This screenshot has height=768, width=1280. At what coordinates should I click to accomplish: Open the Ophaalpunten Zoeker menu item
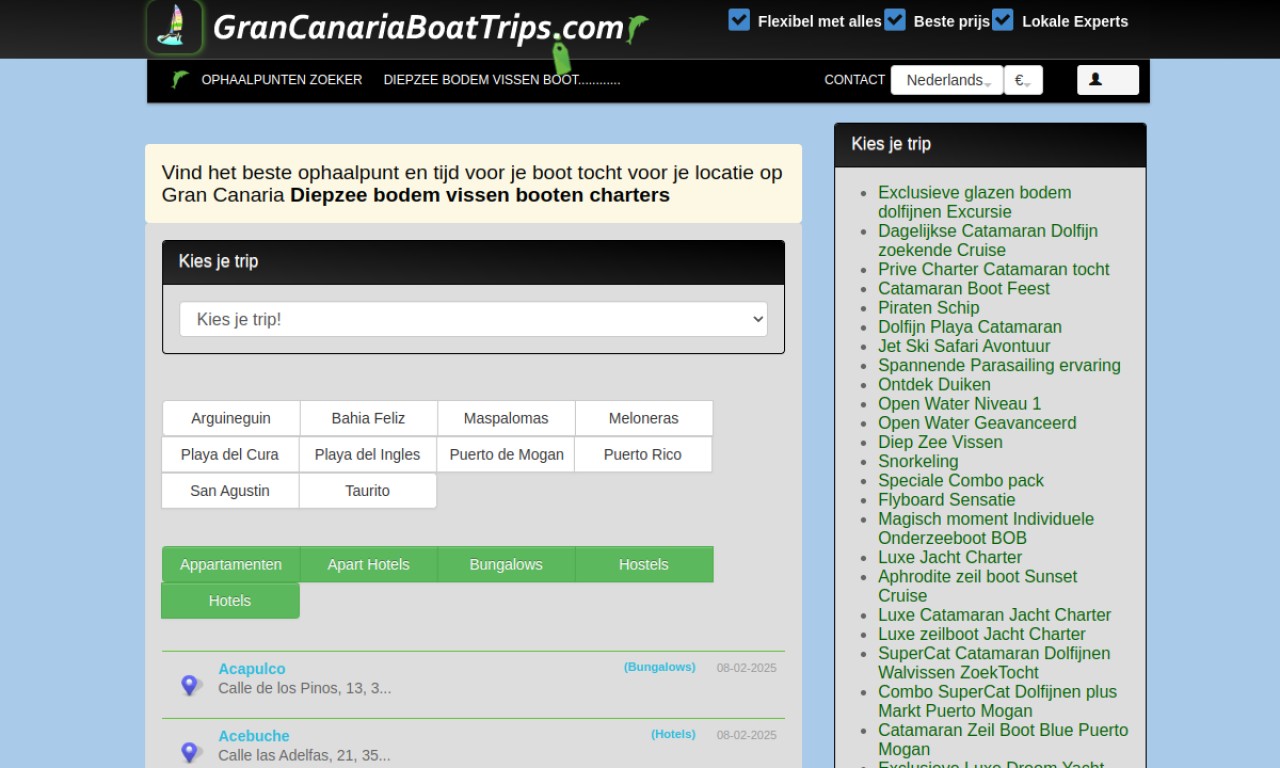tap(282, 80)
